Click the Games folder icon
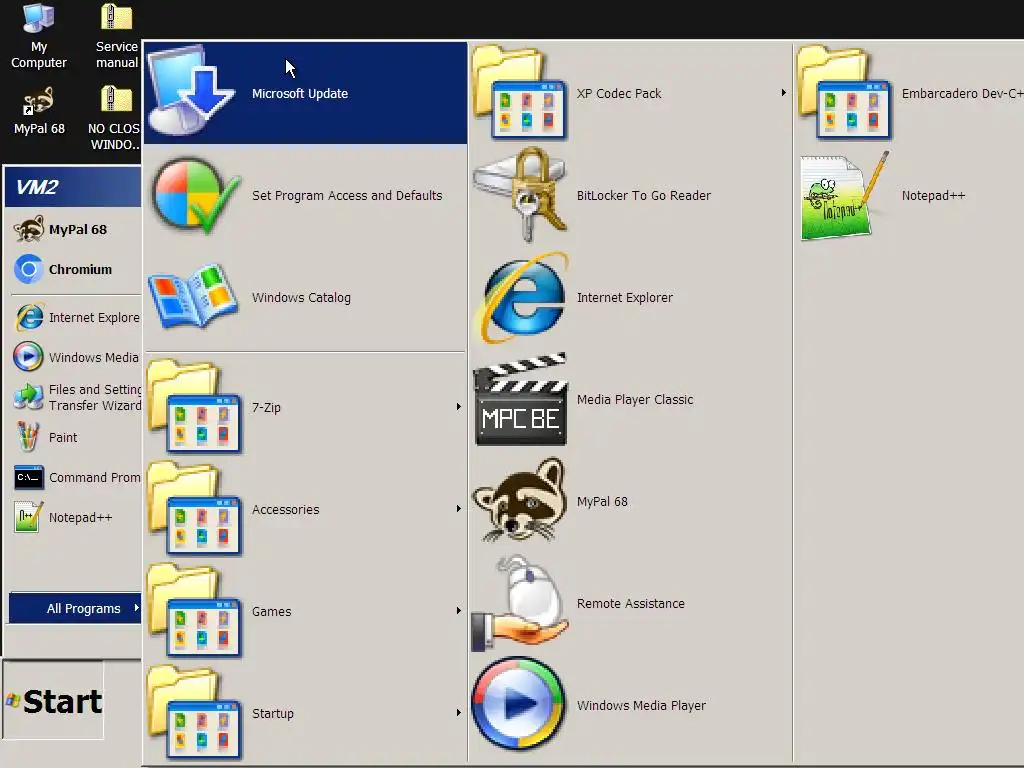This screenshot has height=768, width=1024. tap(194, 610)
